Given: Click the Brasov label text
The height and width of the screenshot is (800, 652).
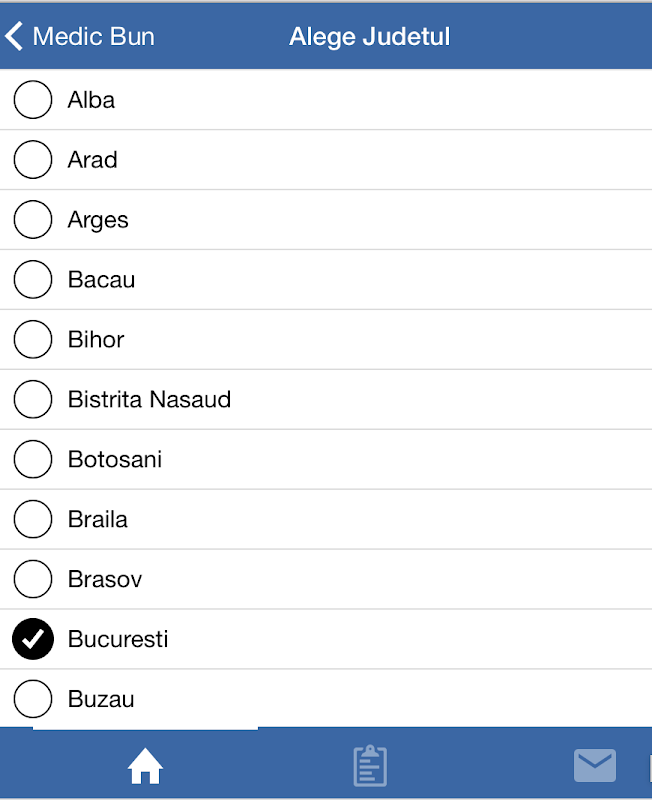Looking at the screenshot, I should point(105,580).
